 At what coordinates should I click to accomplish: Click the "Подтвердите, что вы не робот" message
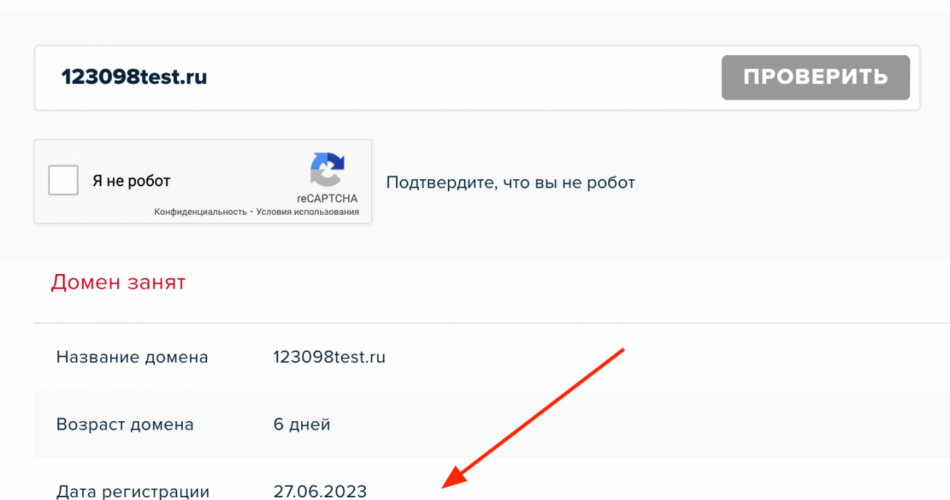tap(510, 182)
